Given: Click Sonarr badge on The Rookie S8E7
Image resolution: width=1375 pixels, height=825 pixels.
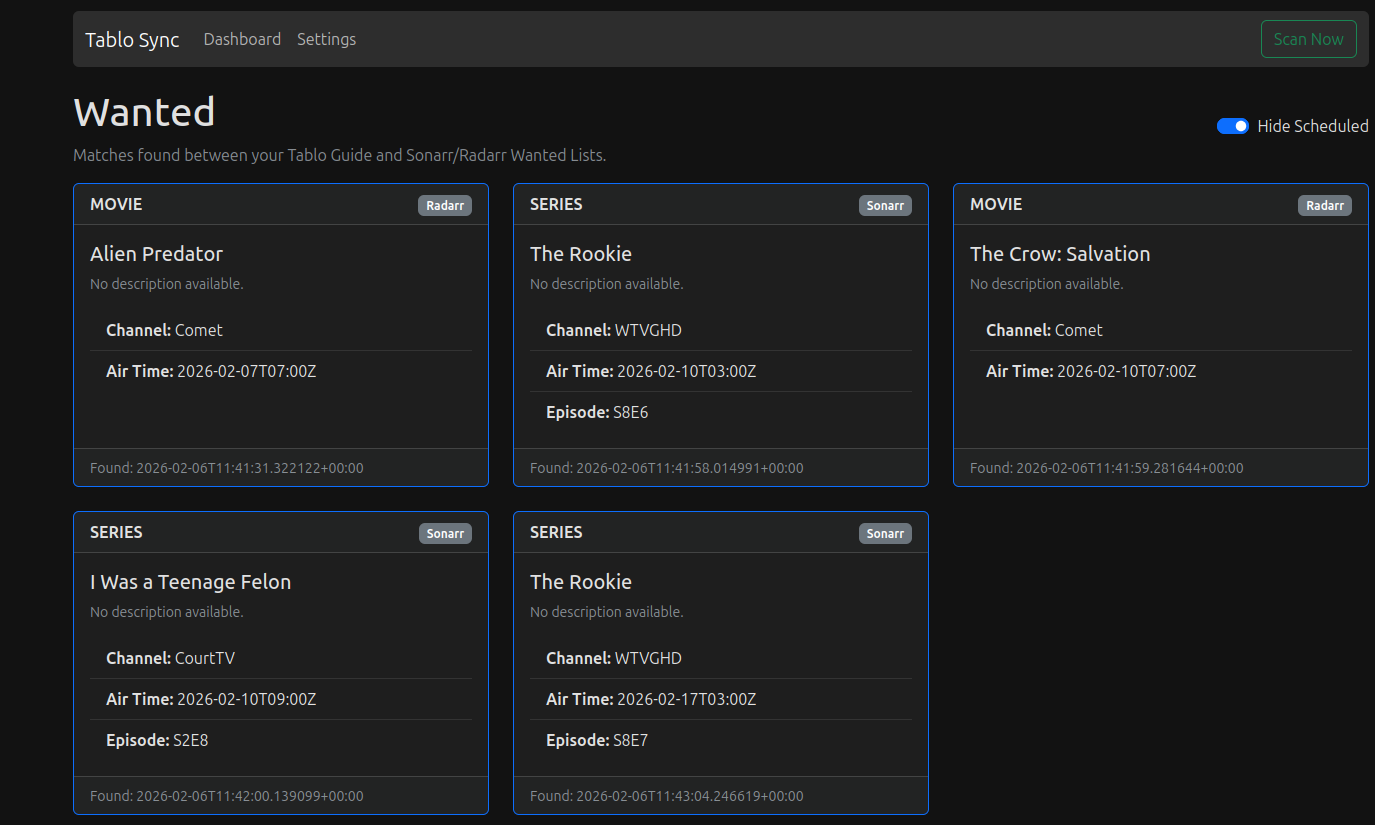Looking at the screenshot, I should coord(885,533).
